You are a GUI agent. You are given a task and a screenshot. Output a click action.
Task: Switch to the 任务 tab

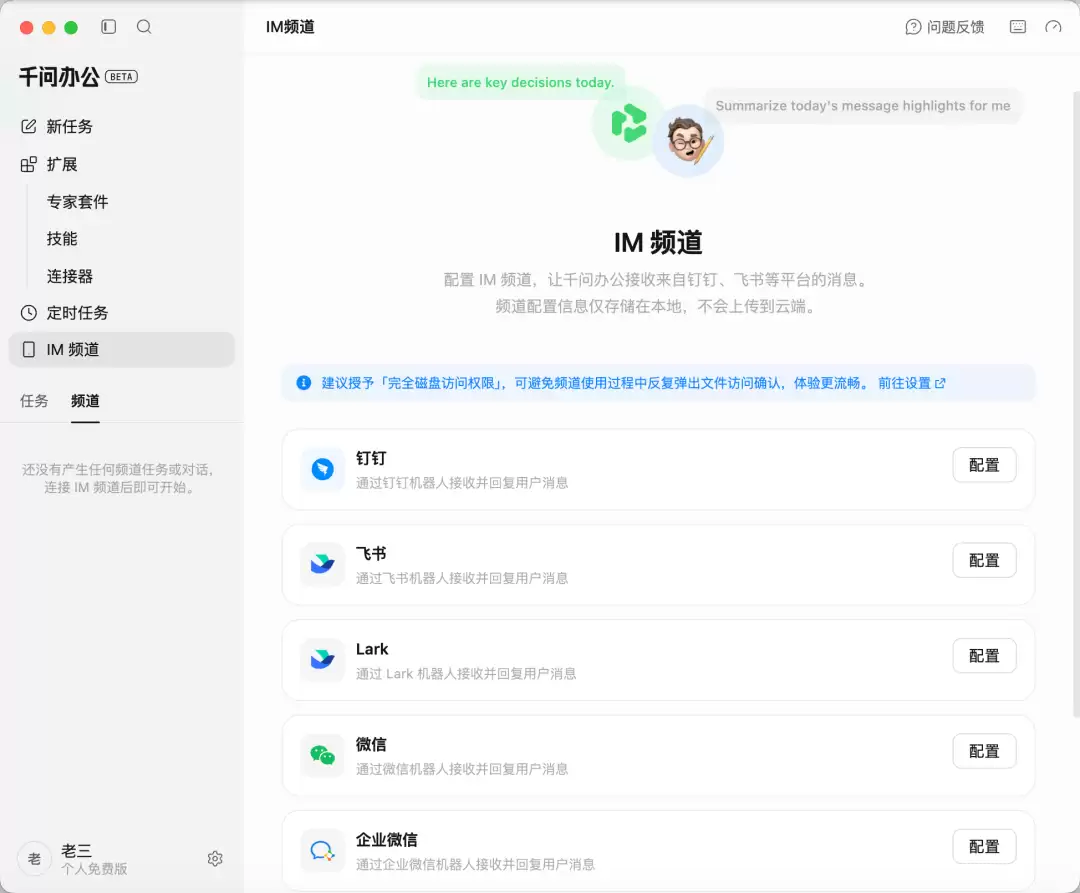[34, 401]
